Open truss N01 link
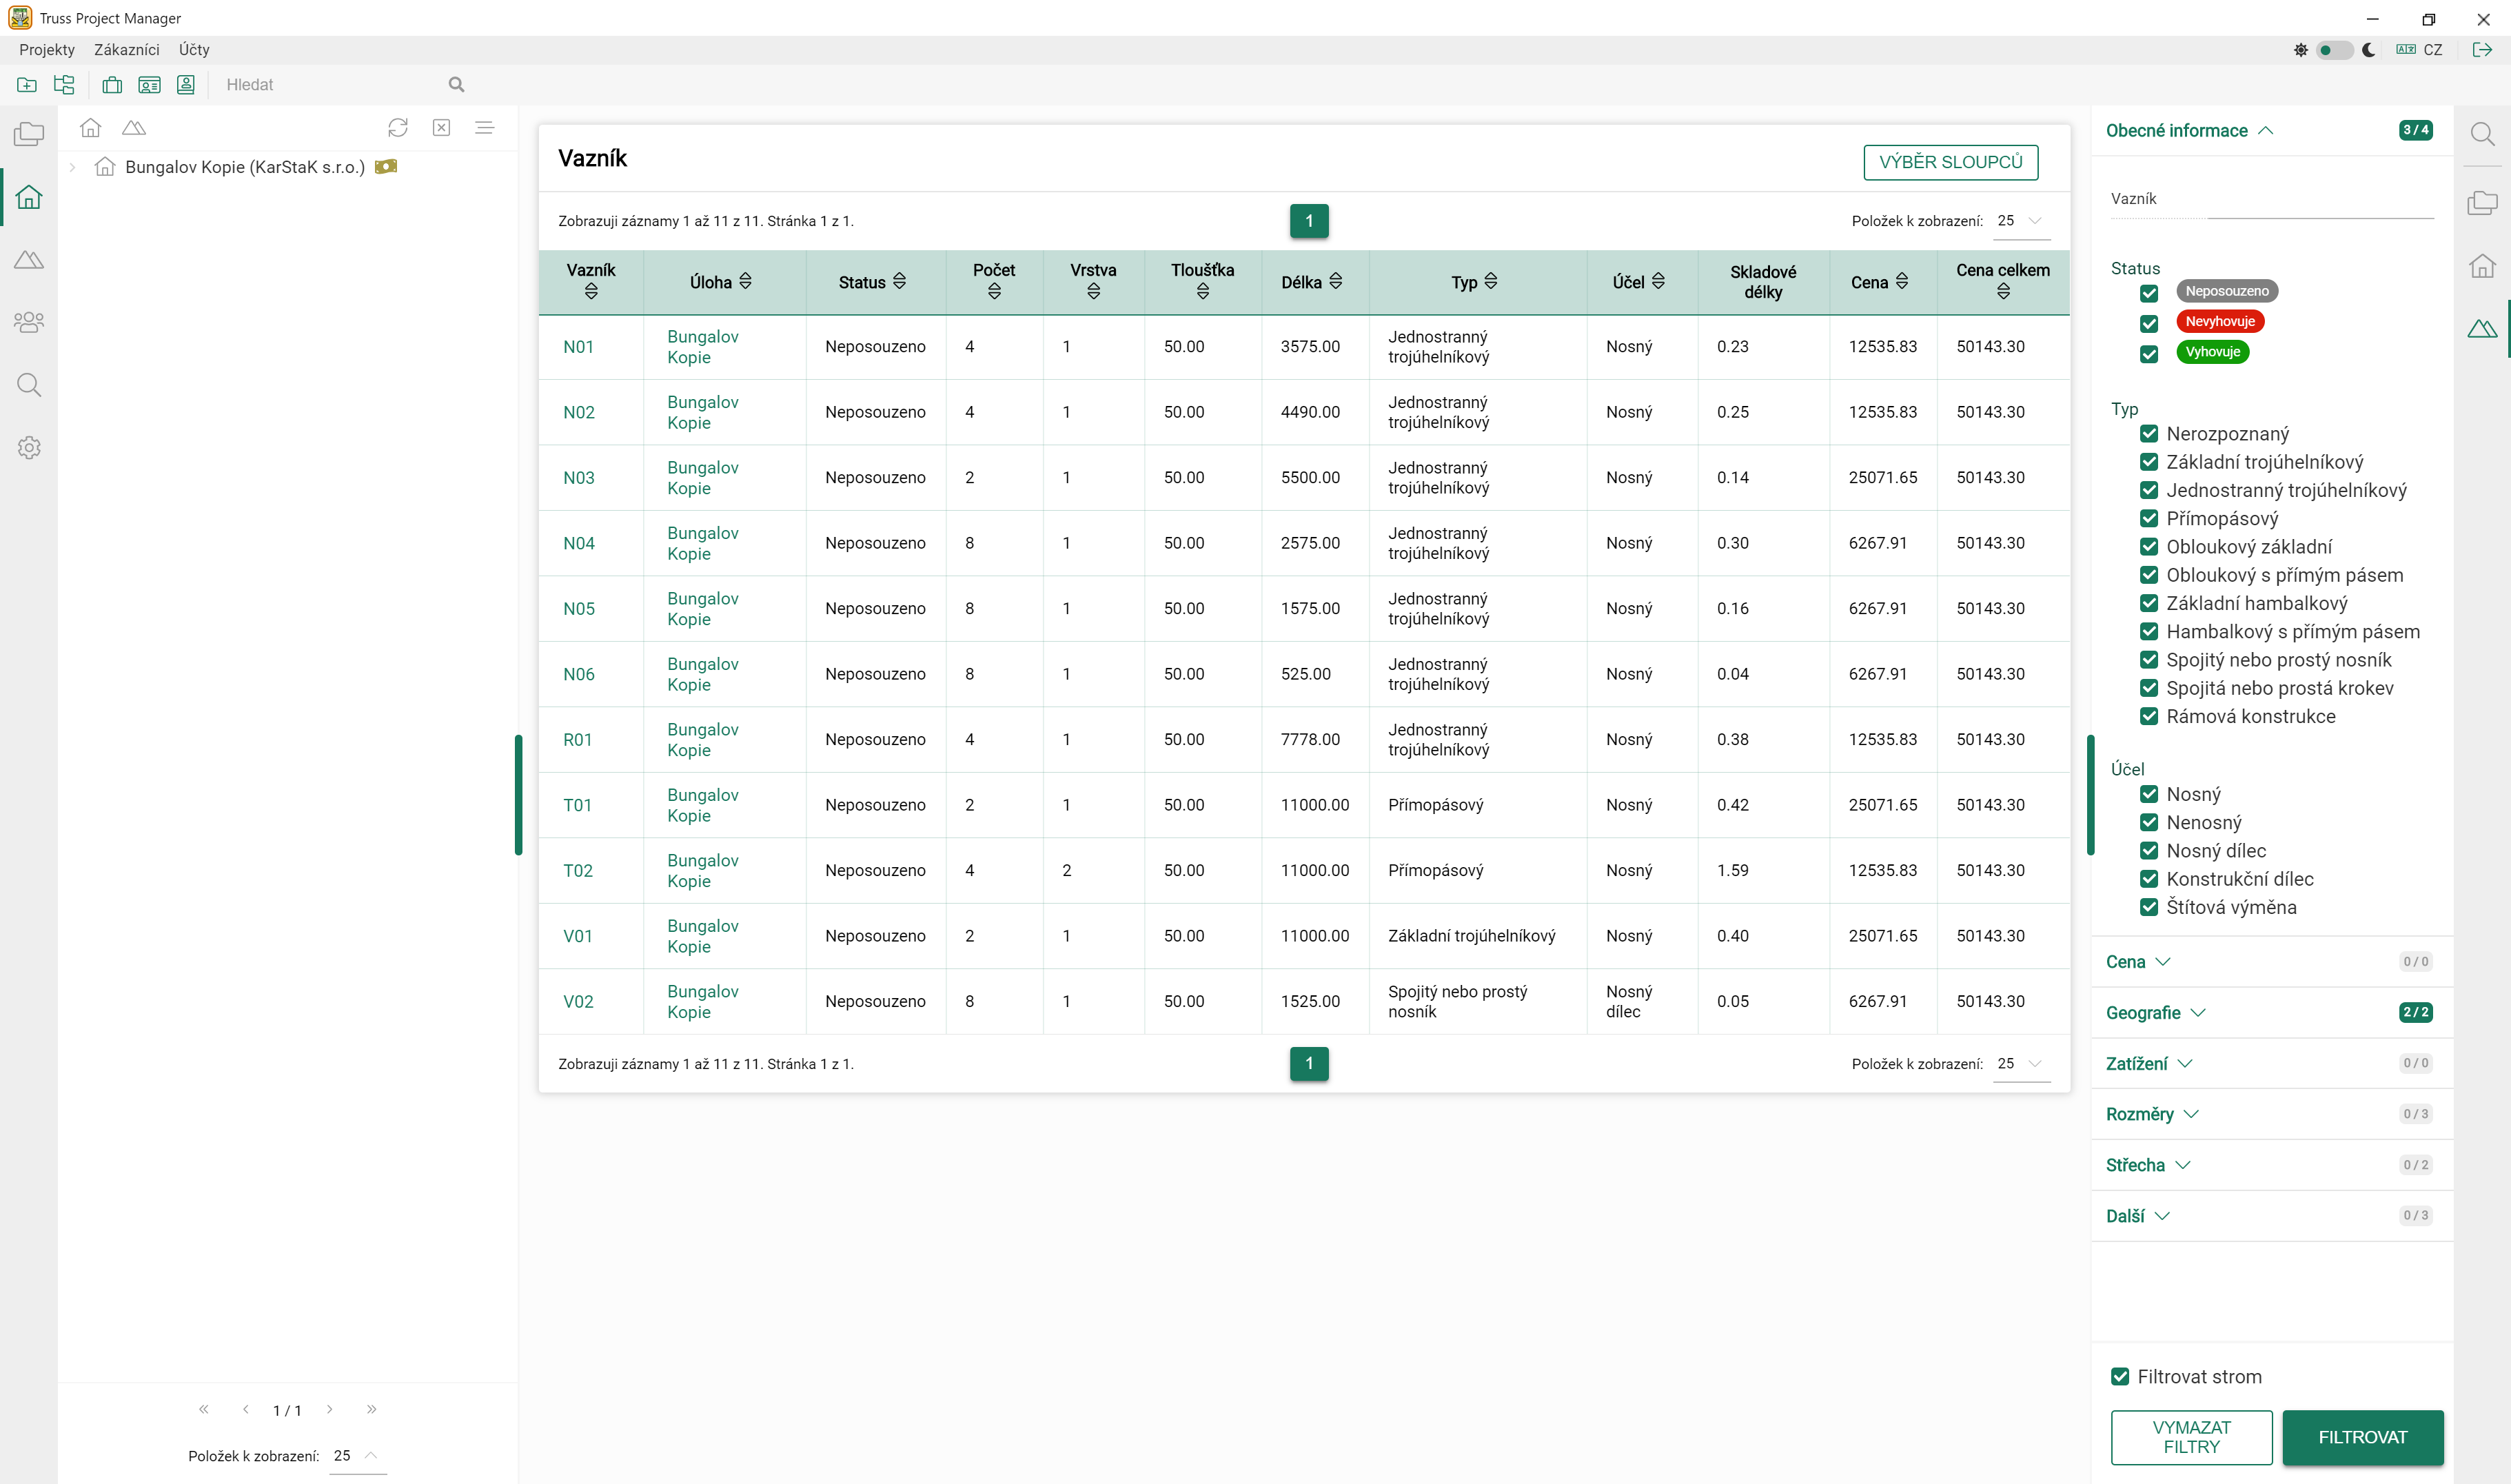2511x1484 pixels. point(579,347)
